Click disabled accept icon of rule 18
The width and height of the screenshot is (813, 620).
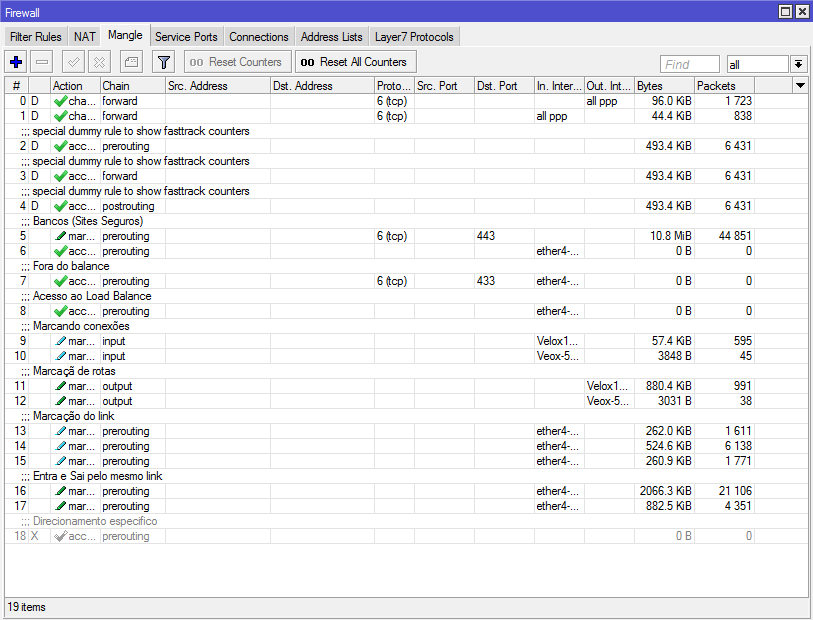click(60, 537)
